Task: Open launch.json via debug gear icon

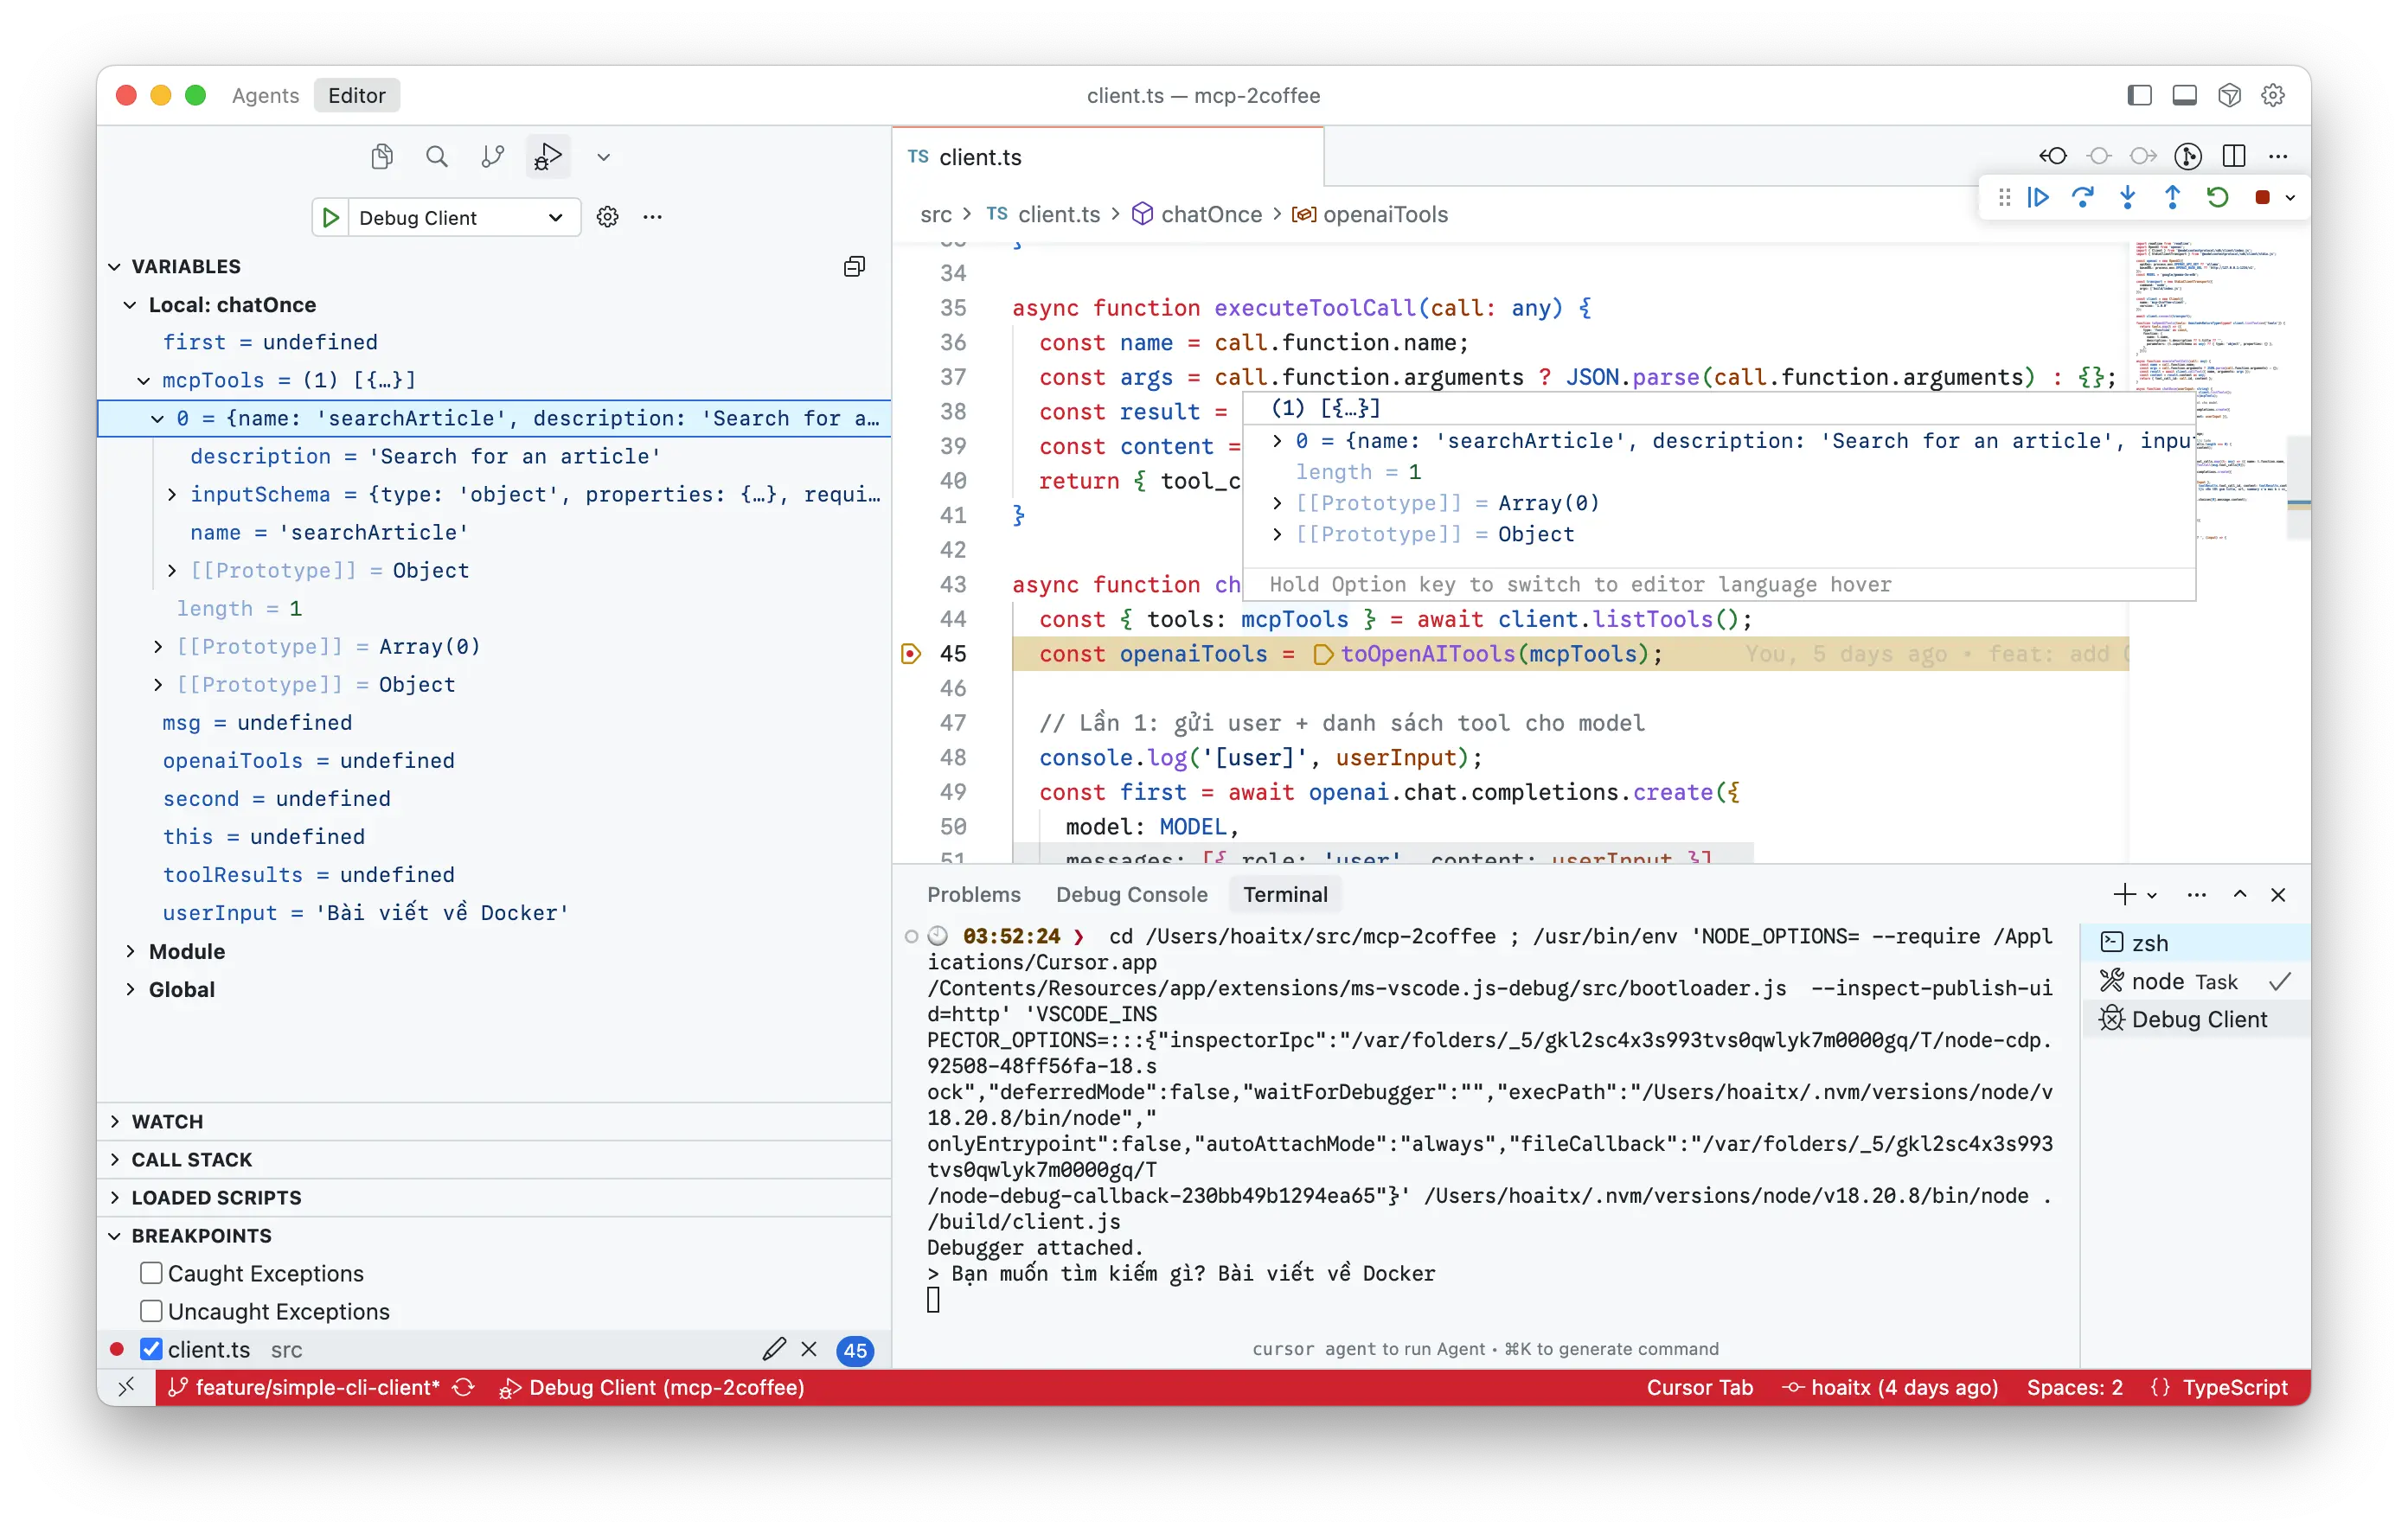Action: pos(607,217)
